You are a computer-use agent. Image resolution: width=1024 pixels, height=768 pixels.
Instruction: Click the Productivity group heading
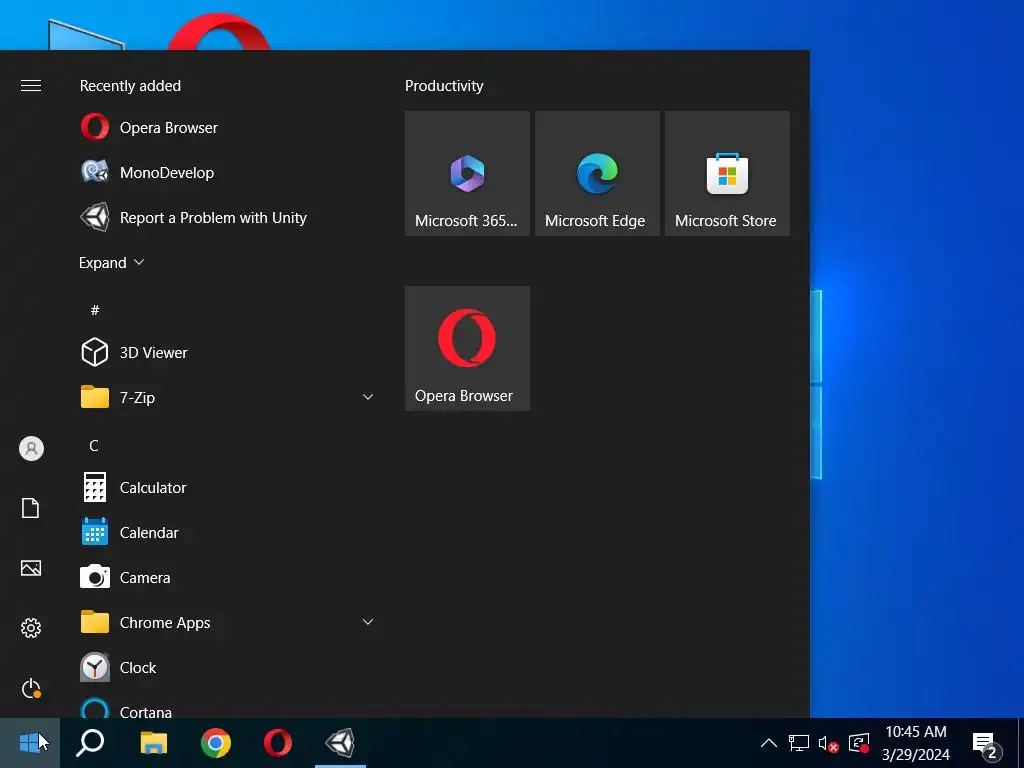[444, 86]
